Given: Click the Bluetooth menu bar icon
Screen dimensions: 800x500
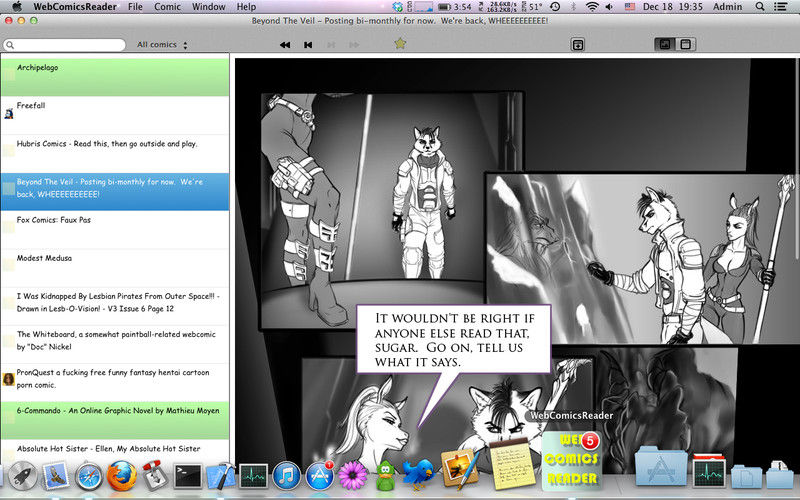Looking at the screenshot, I should click(573, 7).
